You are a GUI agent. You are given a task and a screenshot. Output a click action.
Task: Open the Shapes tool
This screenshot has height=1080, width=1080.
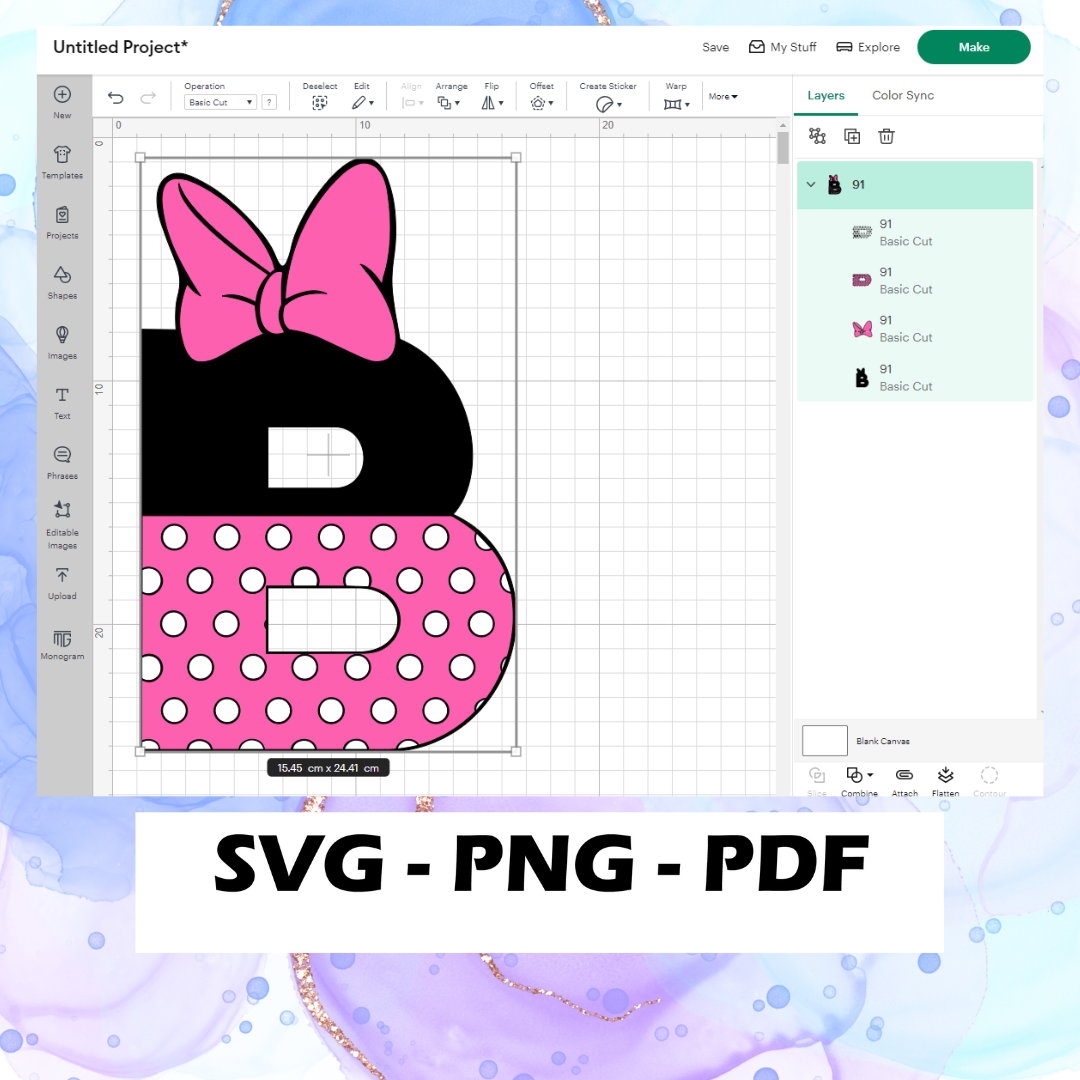tap(62, 282)
